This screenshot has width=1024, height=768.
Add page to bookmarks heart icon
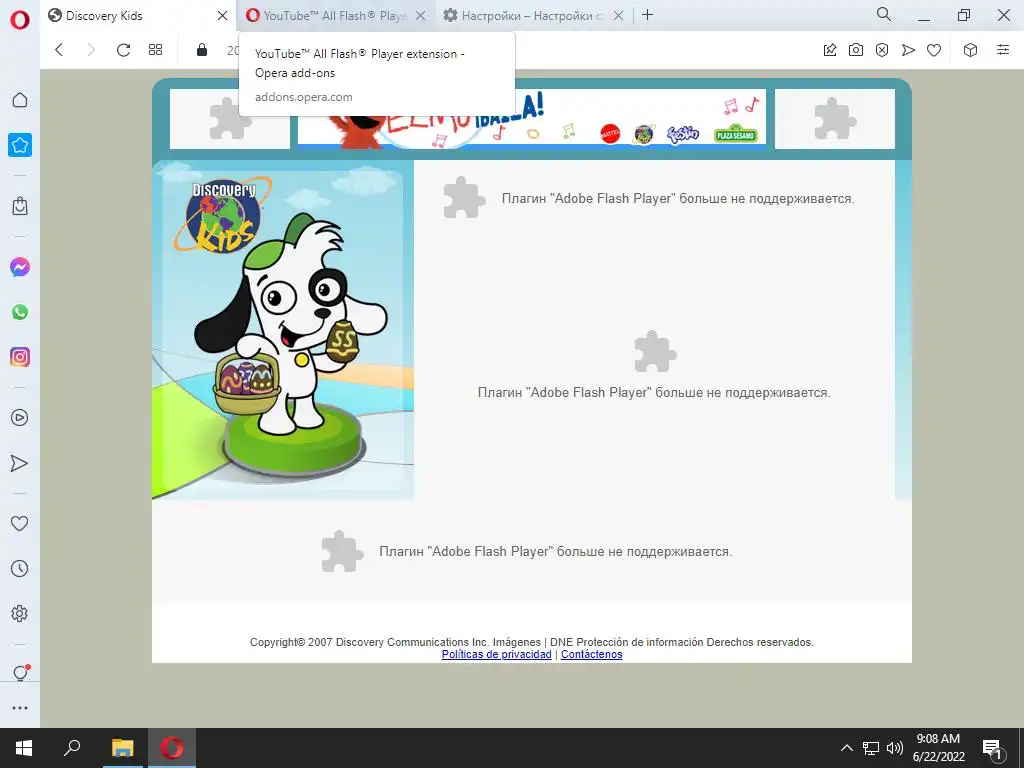(x=934, y=50)
